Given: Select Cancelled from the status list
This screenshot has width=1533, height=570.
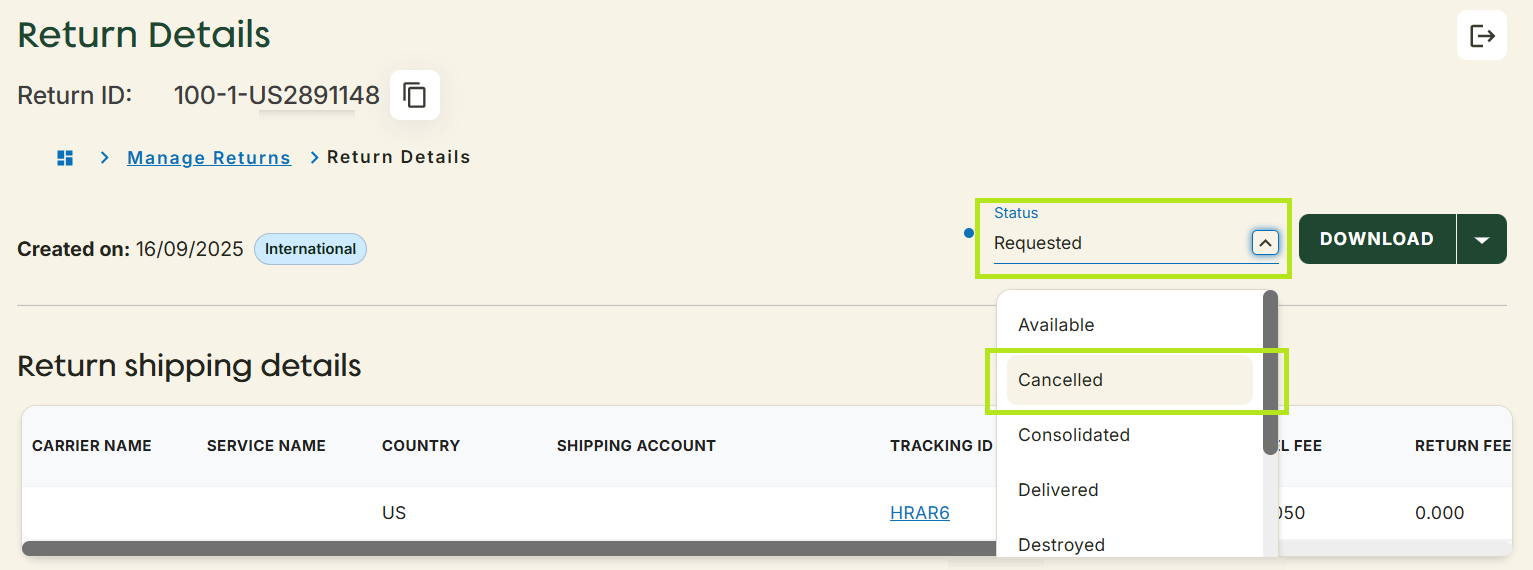Looking at the screenshot, I should [1060, 380].
